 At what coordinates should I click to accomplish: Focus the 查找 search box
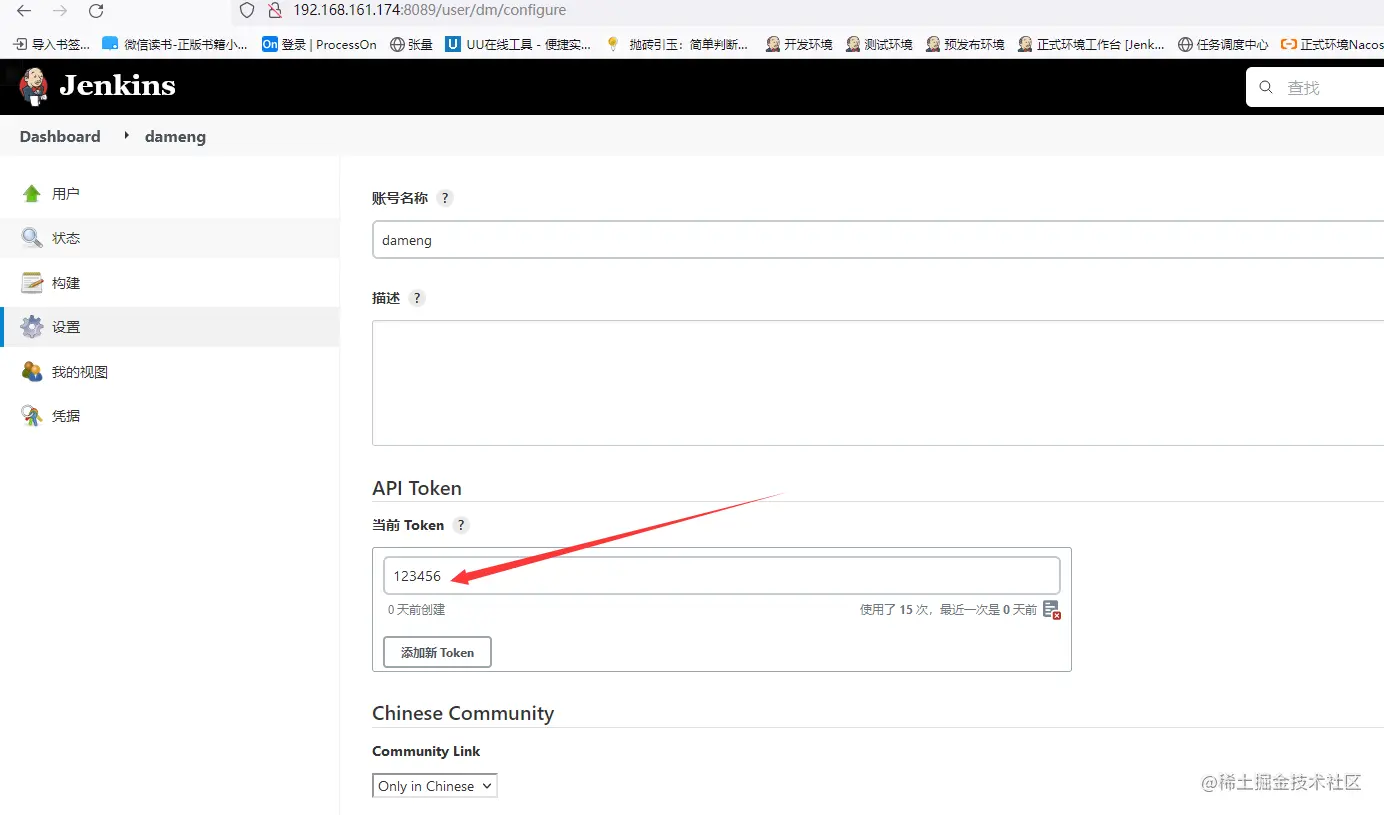(1316, 87)
